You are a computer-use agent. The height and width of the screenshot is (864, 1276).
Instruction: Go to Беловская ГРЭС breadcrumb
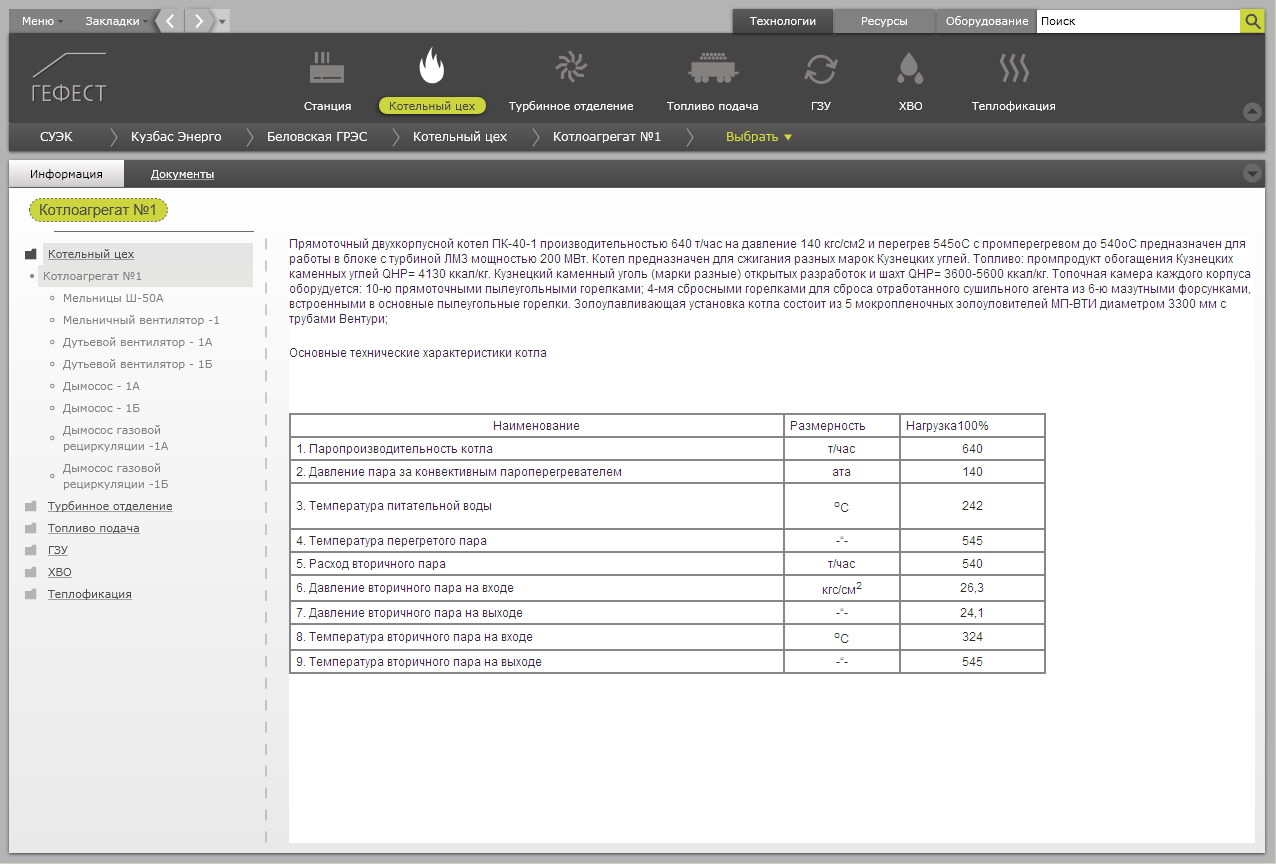coord(317,137)
